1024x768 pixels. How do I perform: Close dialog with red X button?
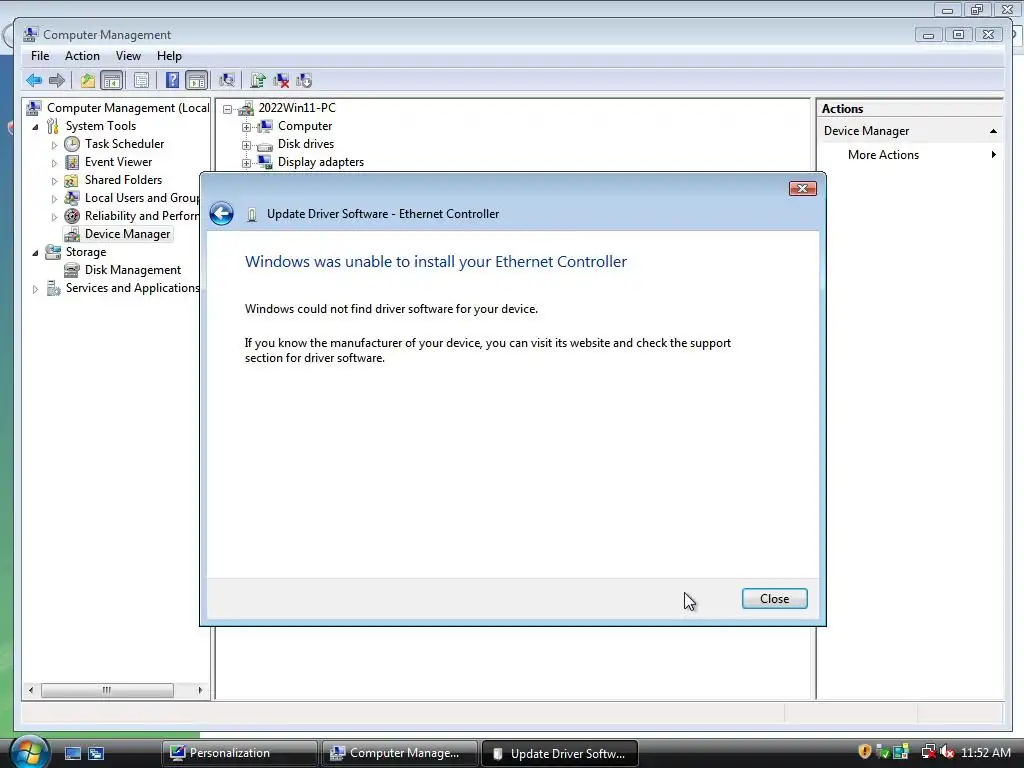pyautogui.click(x=803, y=189)
